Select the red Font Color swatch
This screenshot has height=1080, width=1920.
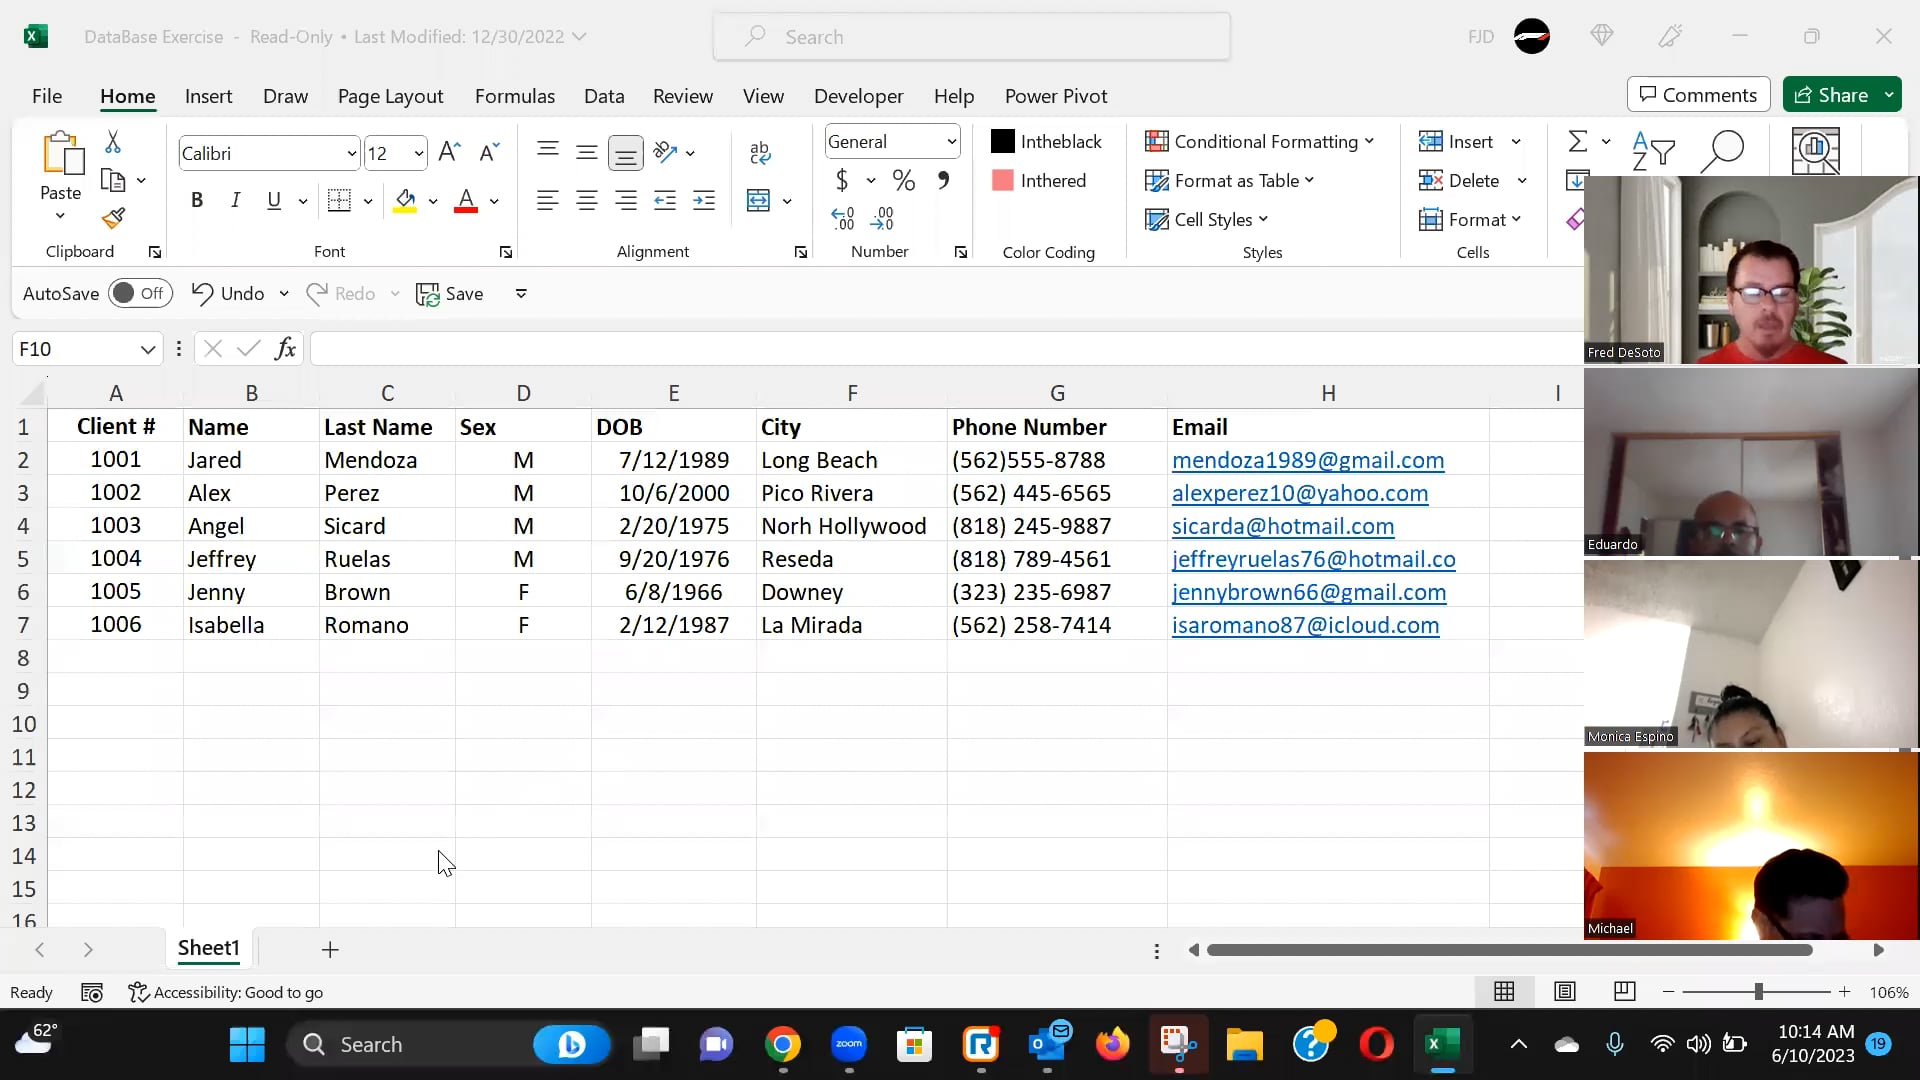coord(465,200)
